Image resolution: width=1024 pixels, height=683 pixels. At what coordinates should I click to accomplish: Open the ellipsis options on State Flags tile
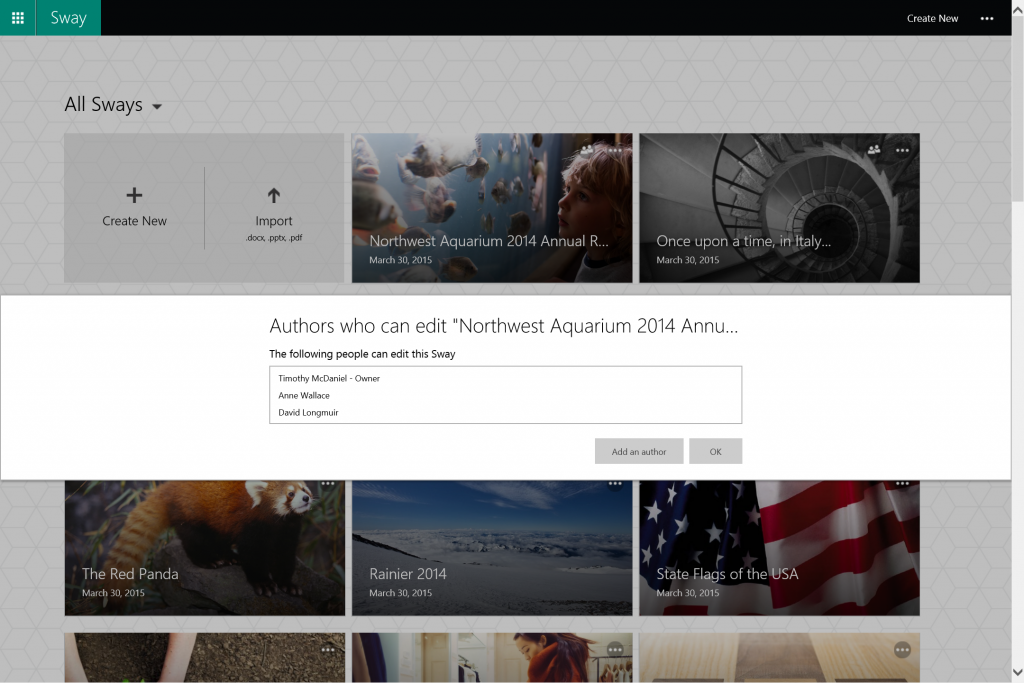point(902,482)
